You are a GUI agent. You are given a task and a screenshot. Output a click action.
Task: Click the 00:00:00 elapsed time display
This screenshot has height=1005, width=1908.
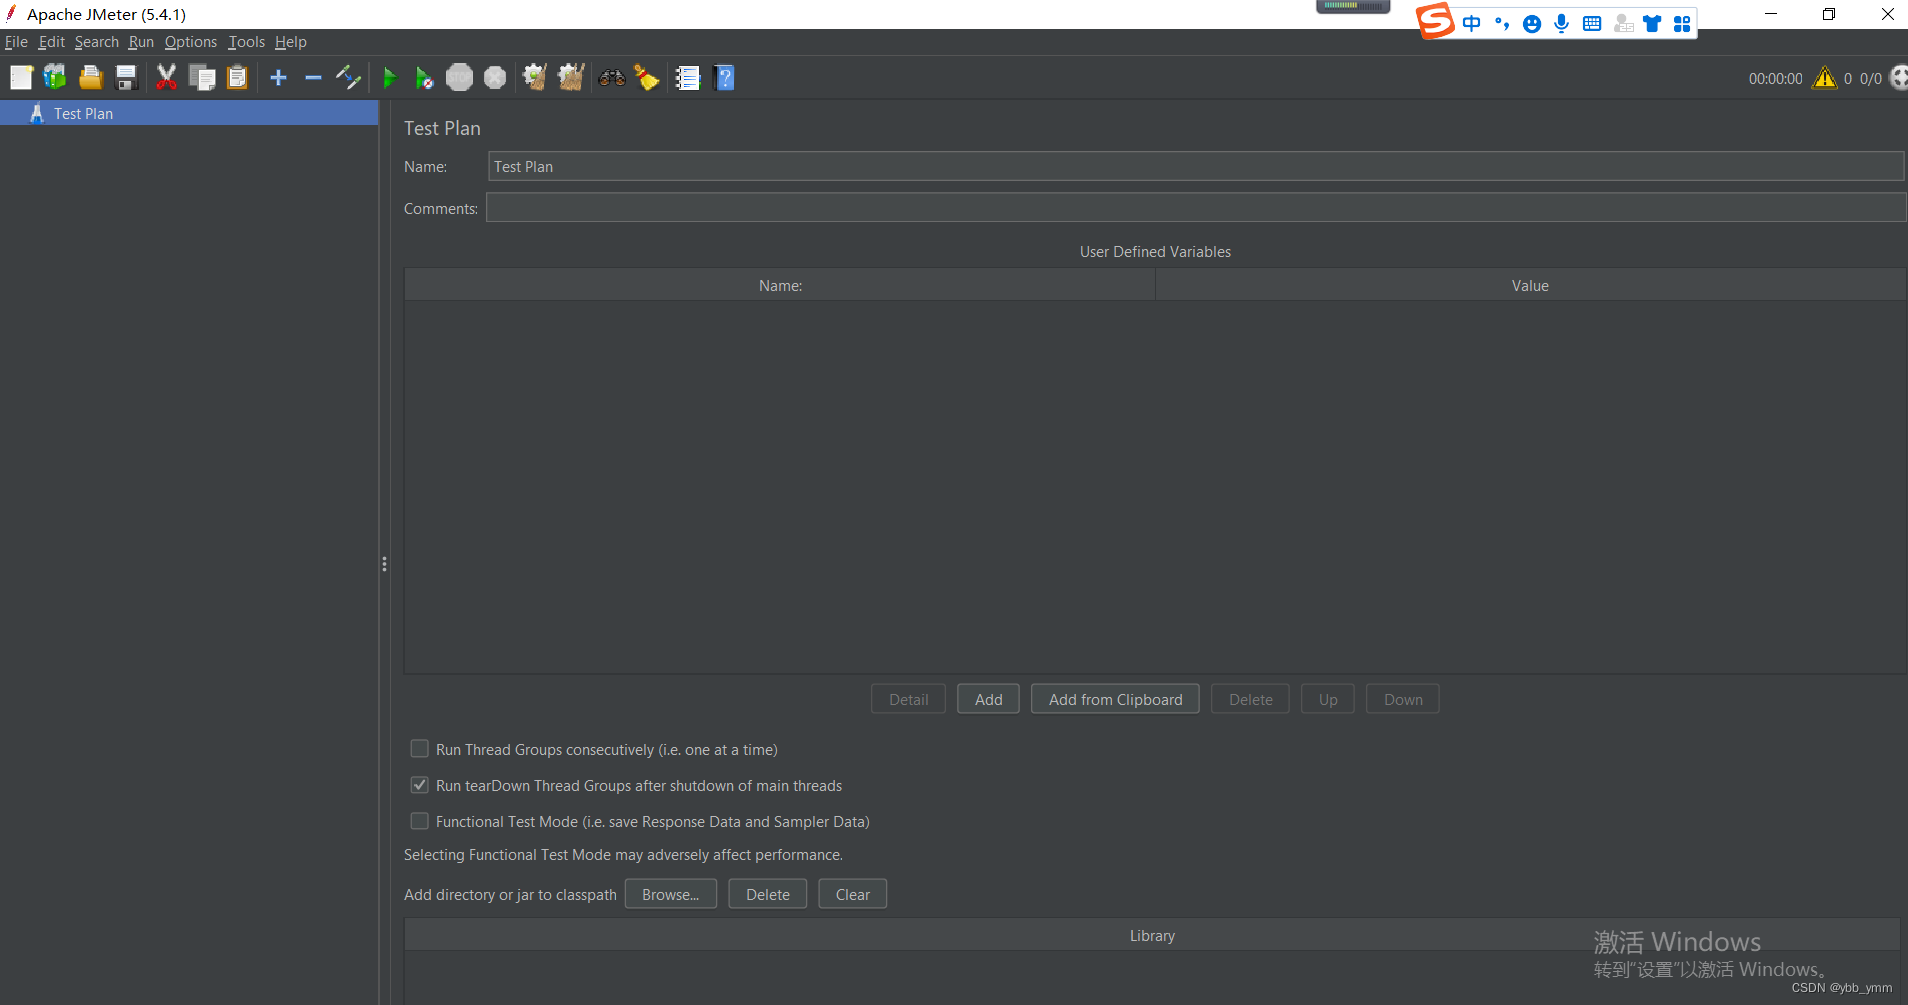1775,78
